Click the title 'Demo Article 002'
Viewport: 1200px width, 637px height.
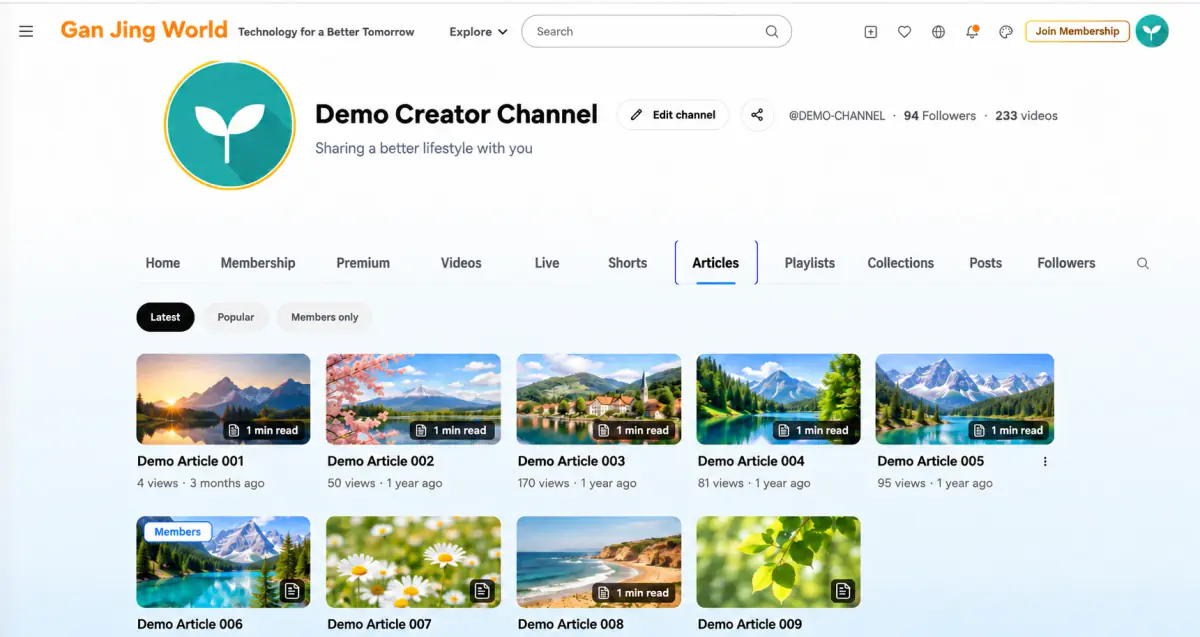381,461
